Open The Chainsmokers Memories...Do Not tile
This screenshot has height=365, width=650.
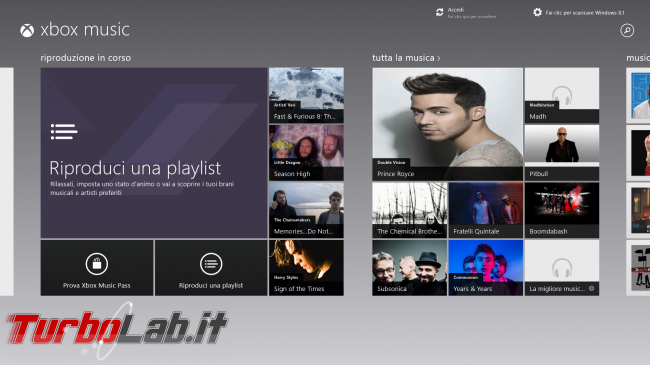(x=306, y=210)
